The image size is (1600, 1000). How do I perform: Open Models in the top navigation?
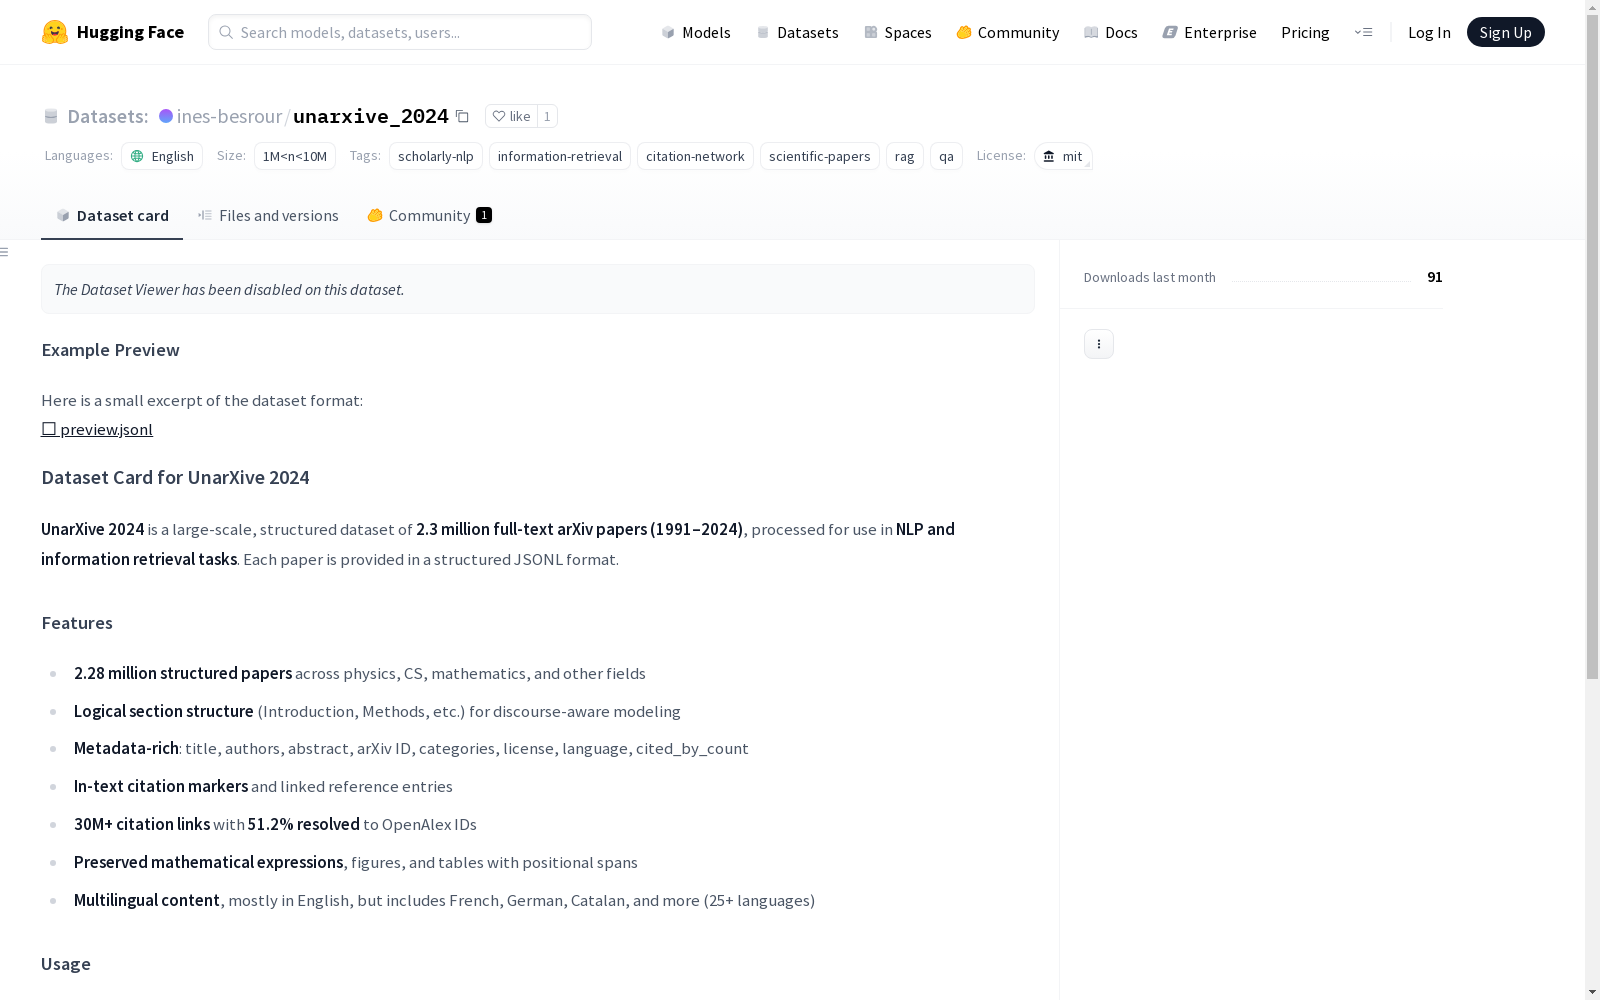pyautogui.click(x=696, y=32)
